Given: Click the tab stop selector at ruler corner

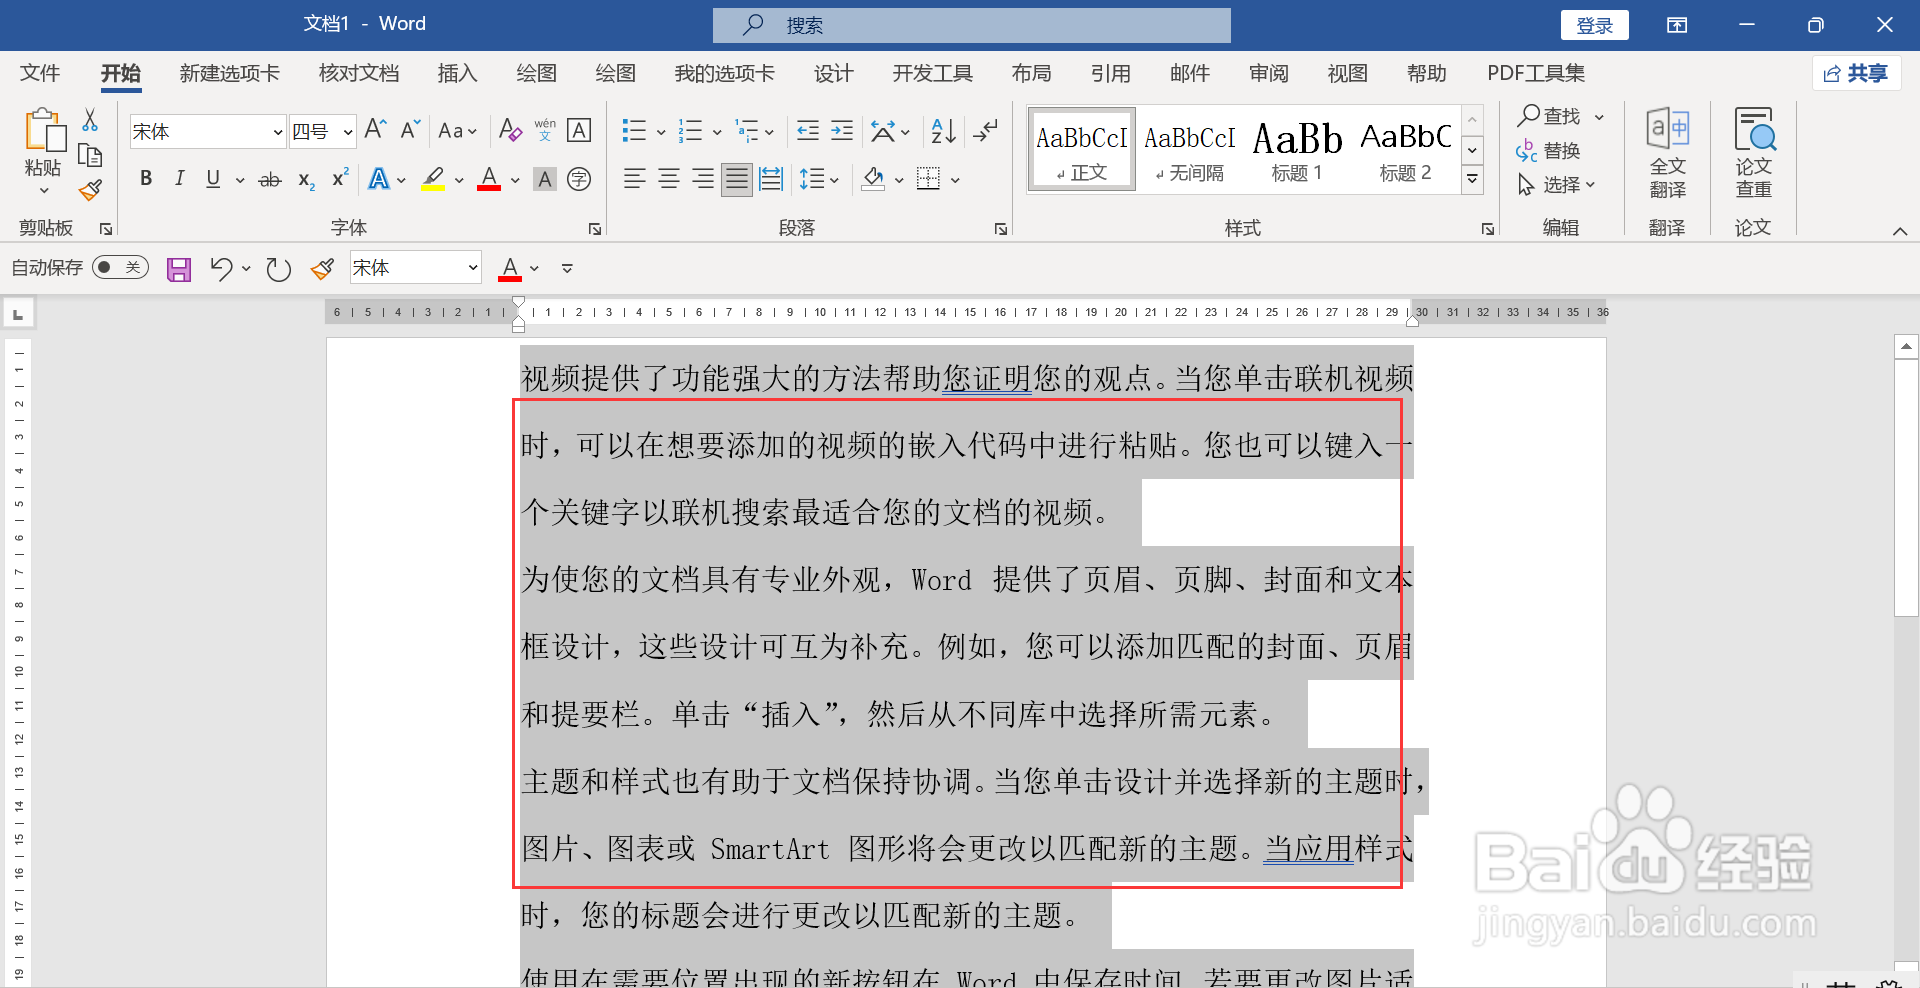Looking at the screenshot, I should tap(18, 315).
